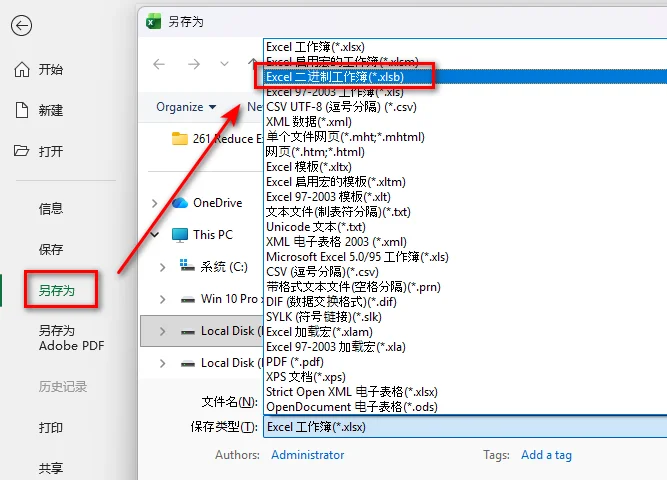Click the Excel icon in dialog title

coord(153,21)
